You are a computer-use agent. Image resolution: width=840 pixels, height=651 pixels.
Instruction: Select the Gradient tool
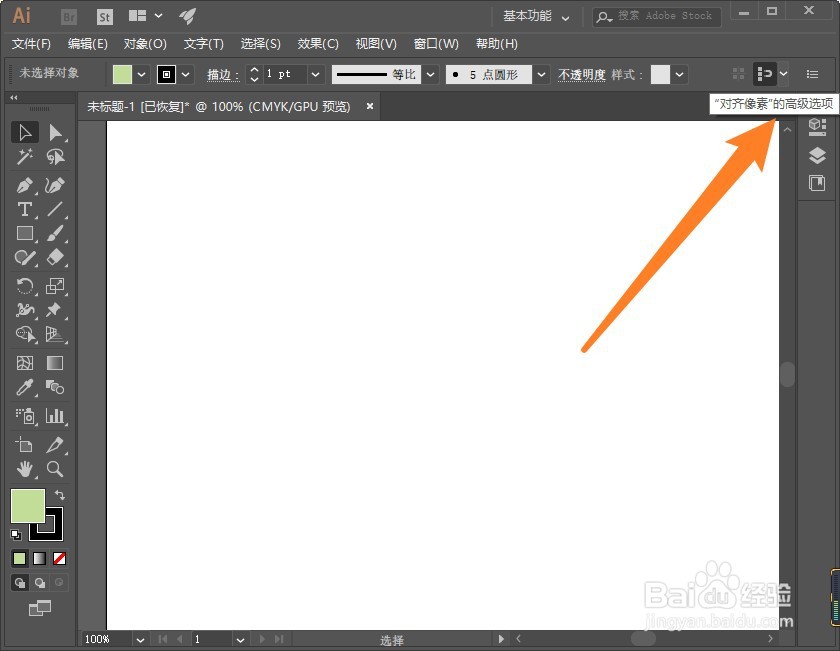click(x=55, y=363)
